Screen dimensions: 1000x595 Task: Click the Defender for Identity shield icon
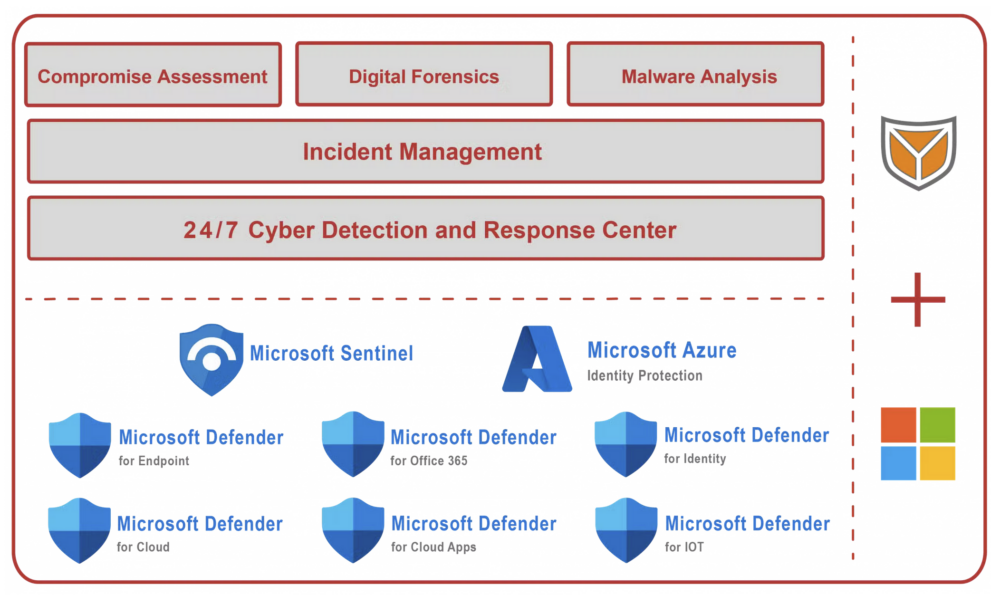click(x=626, y=444)
